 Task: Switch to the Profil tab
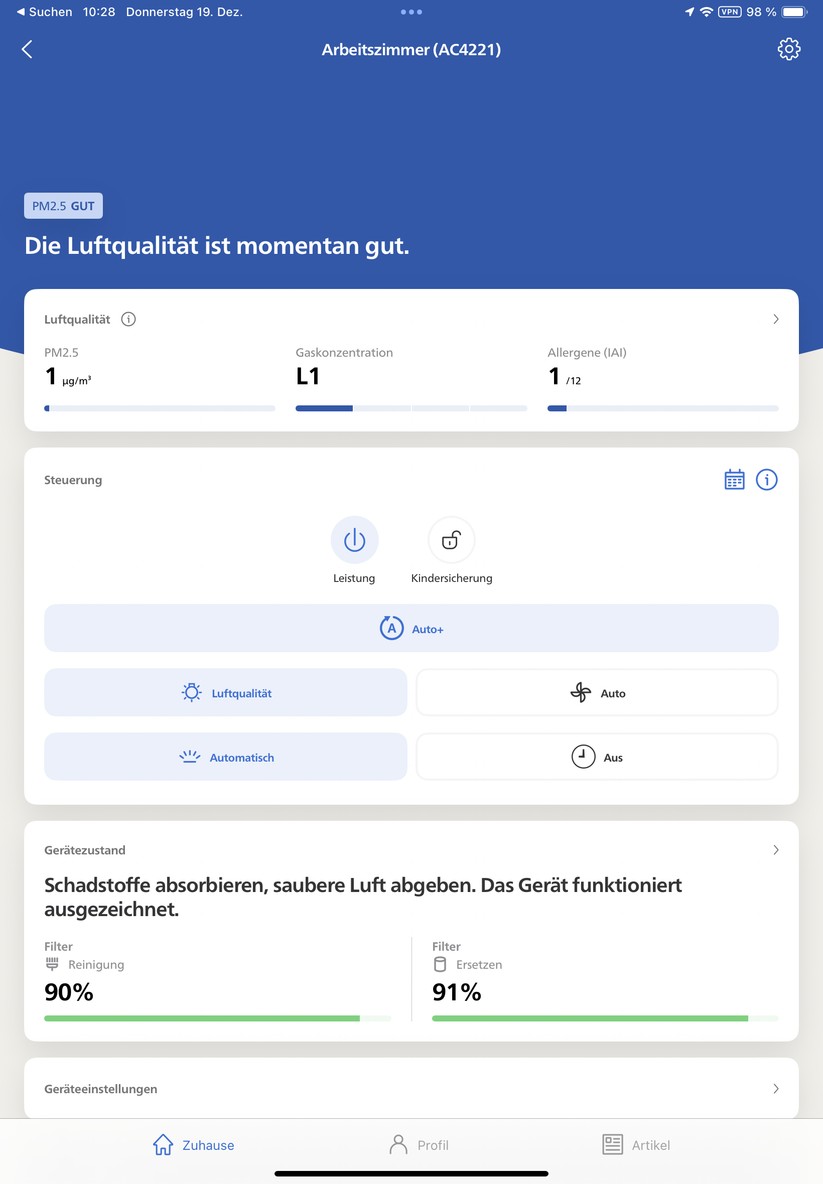pyautogui.click(x=419, y=1144)
